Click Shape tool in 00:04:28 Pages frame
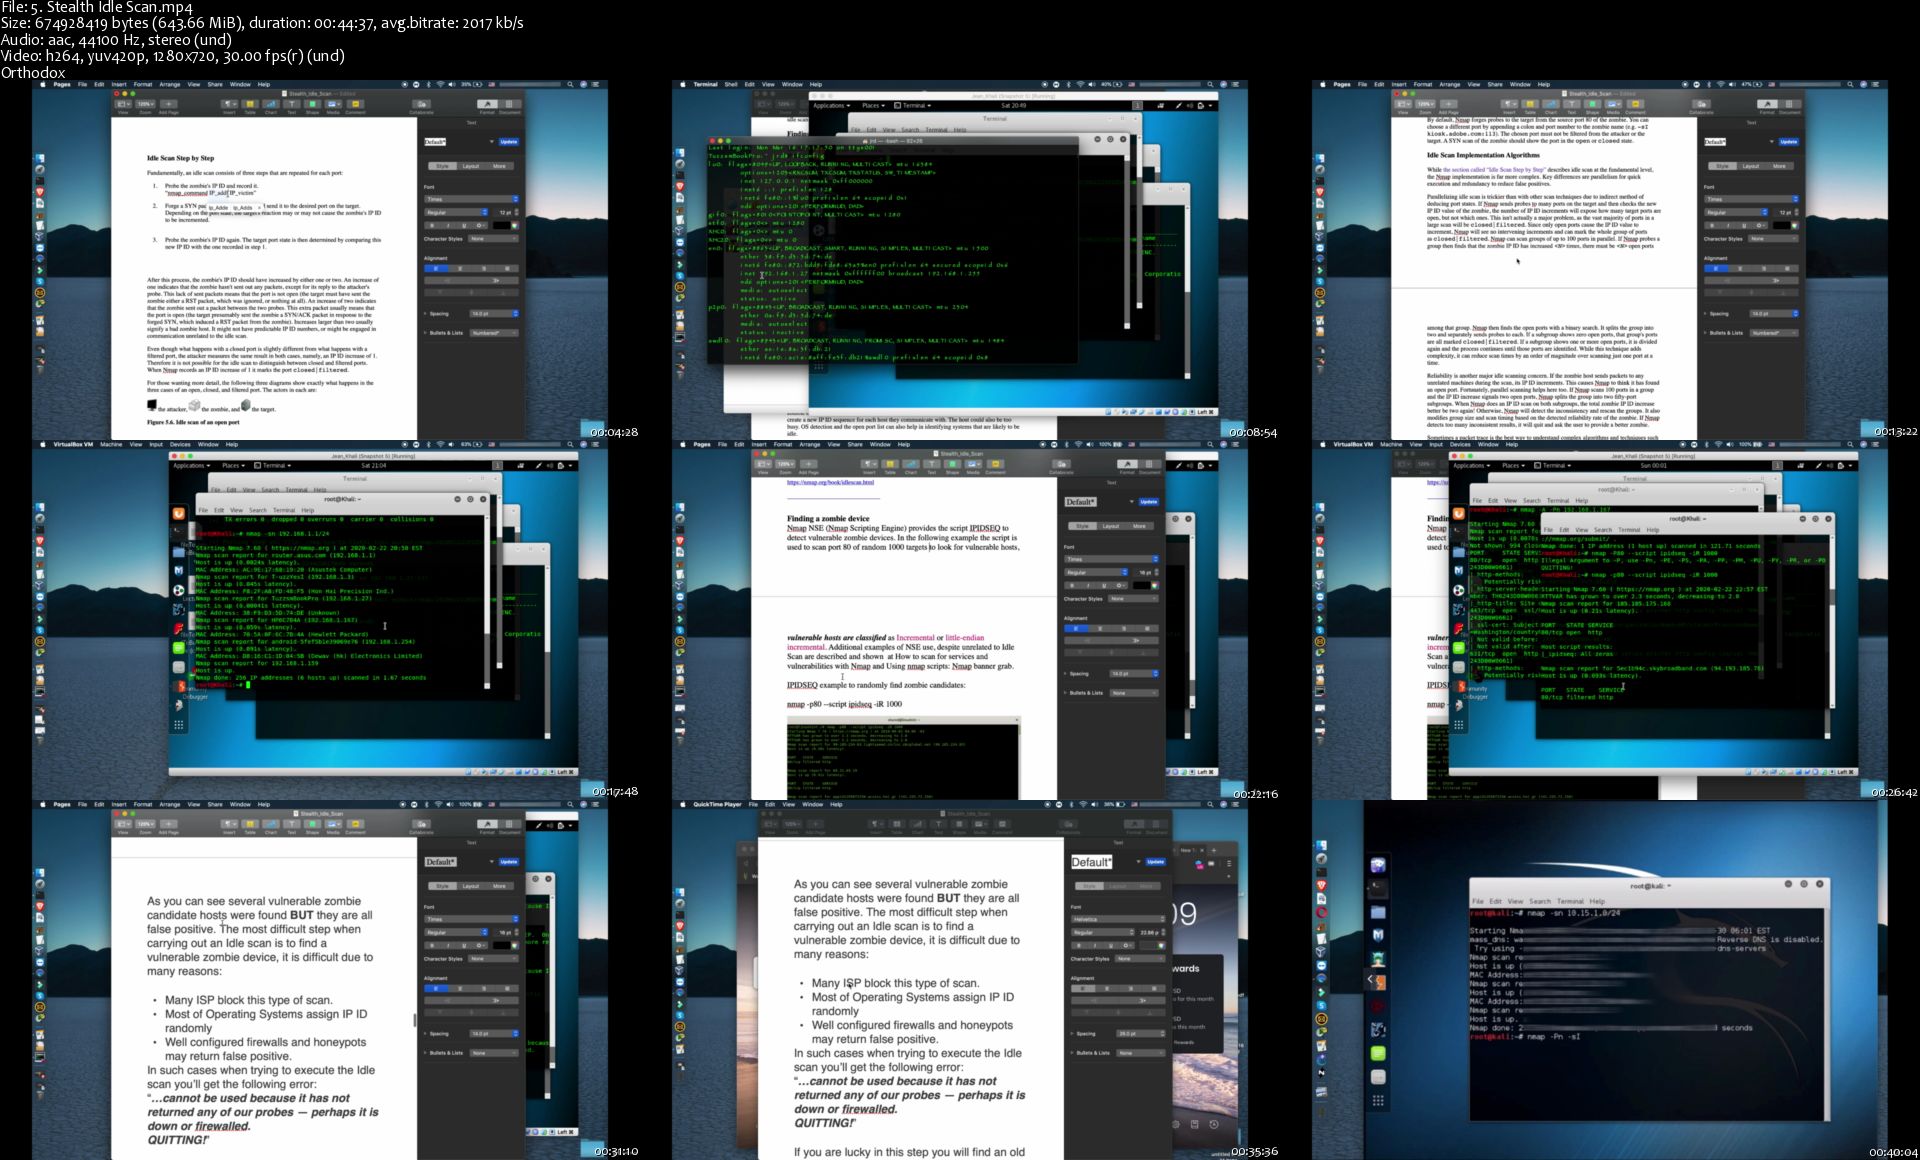1920x1160 pixels. tap(312, 104)
